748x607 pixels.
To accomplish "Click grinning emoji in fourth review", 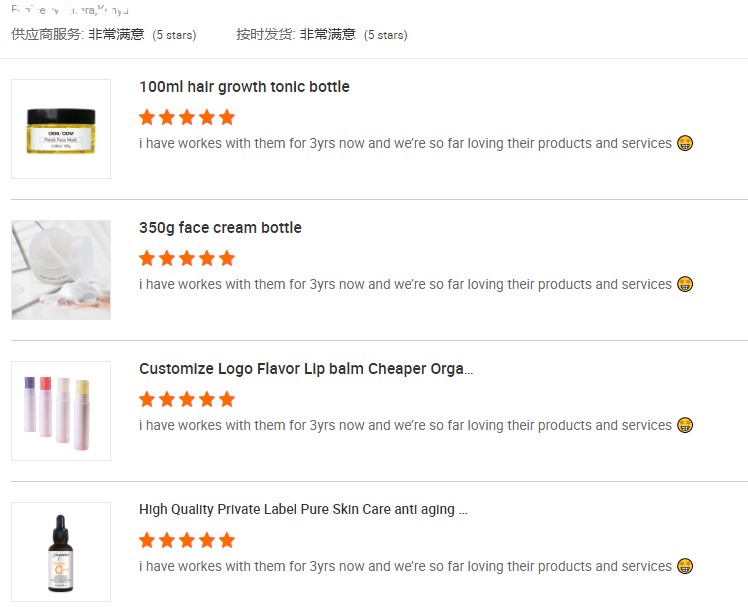I will coord(685,566).
